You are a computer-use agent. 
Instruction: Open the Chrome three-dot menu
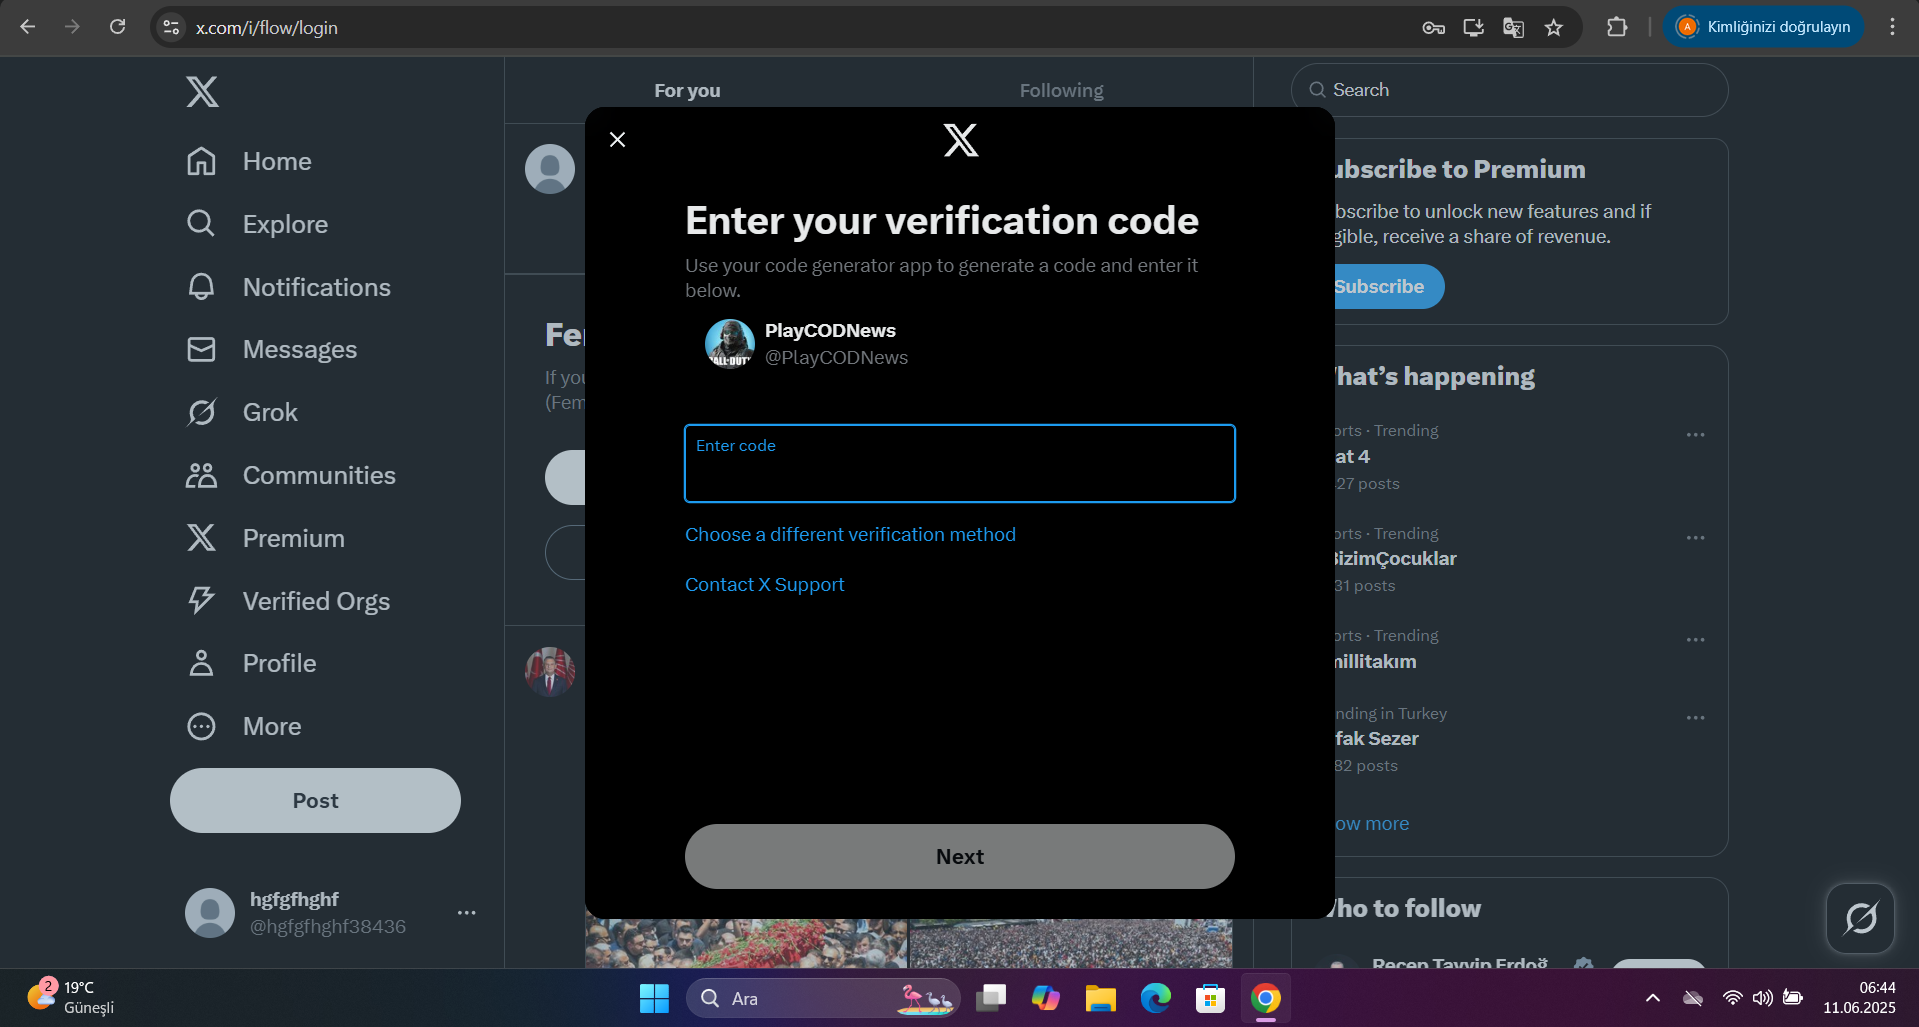click(x=1892, y=27)
